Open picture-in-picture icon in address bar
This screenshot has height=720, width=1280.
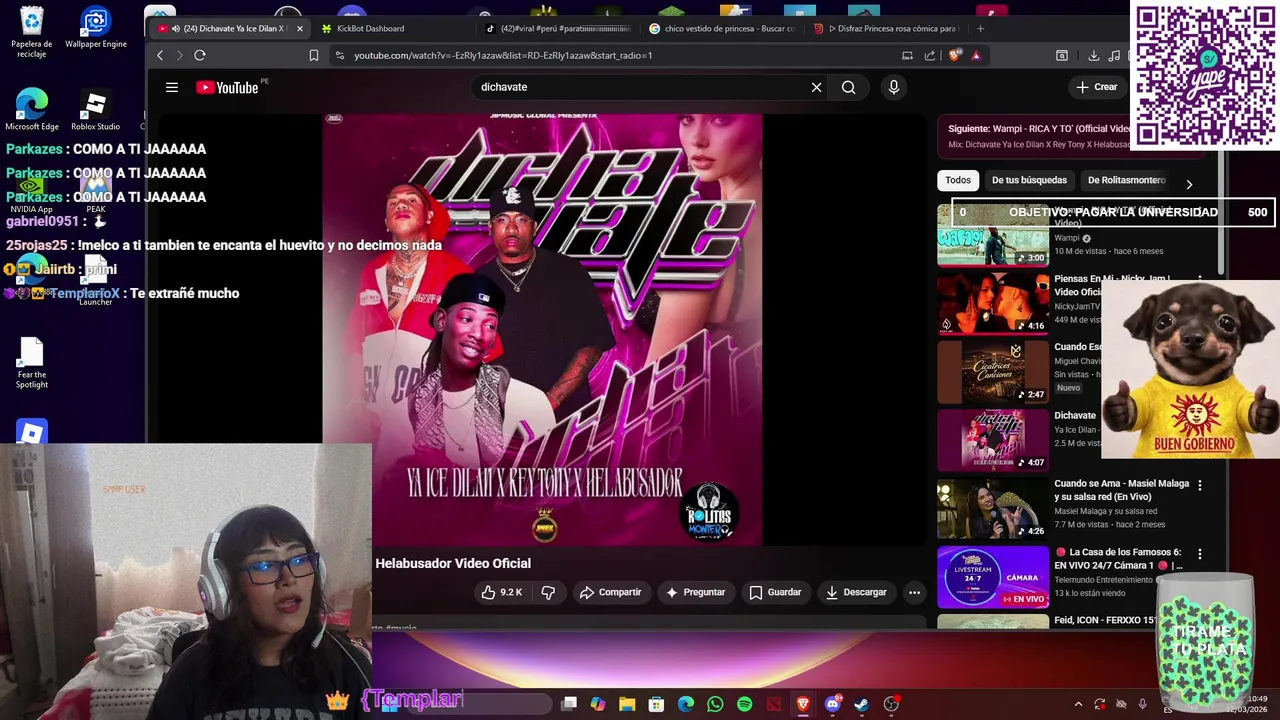click(907, 56)
